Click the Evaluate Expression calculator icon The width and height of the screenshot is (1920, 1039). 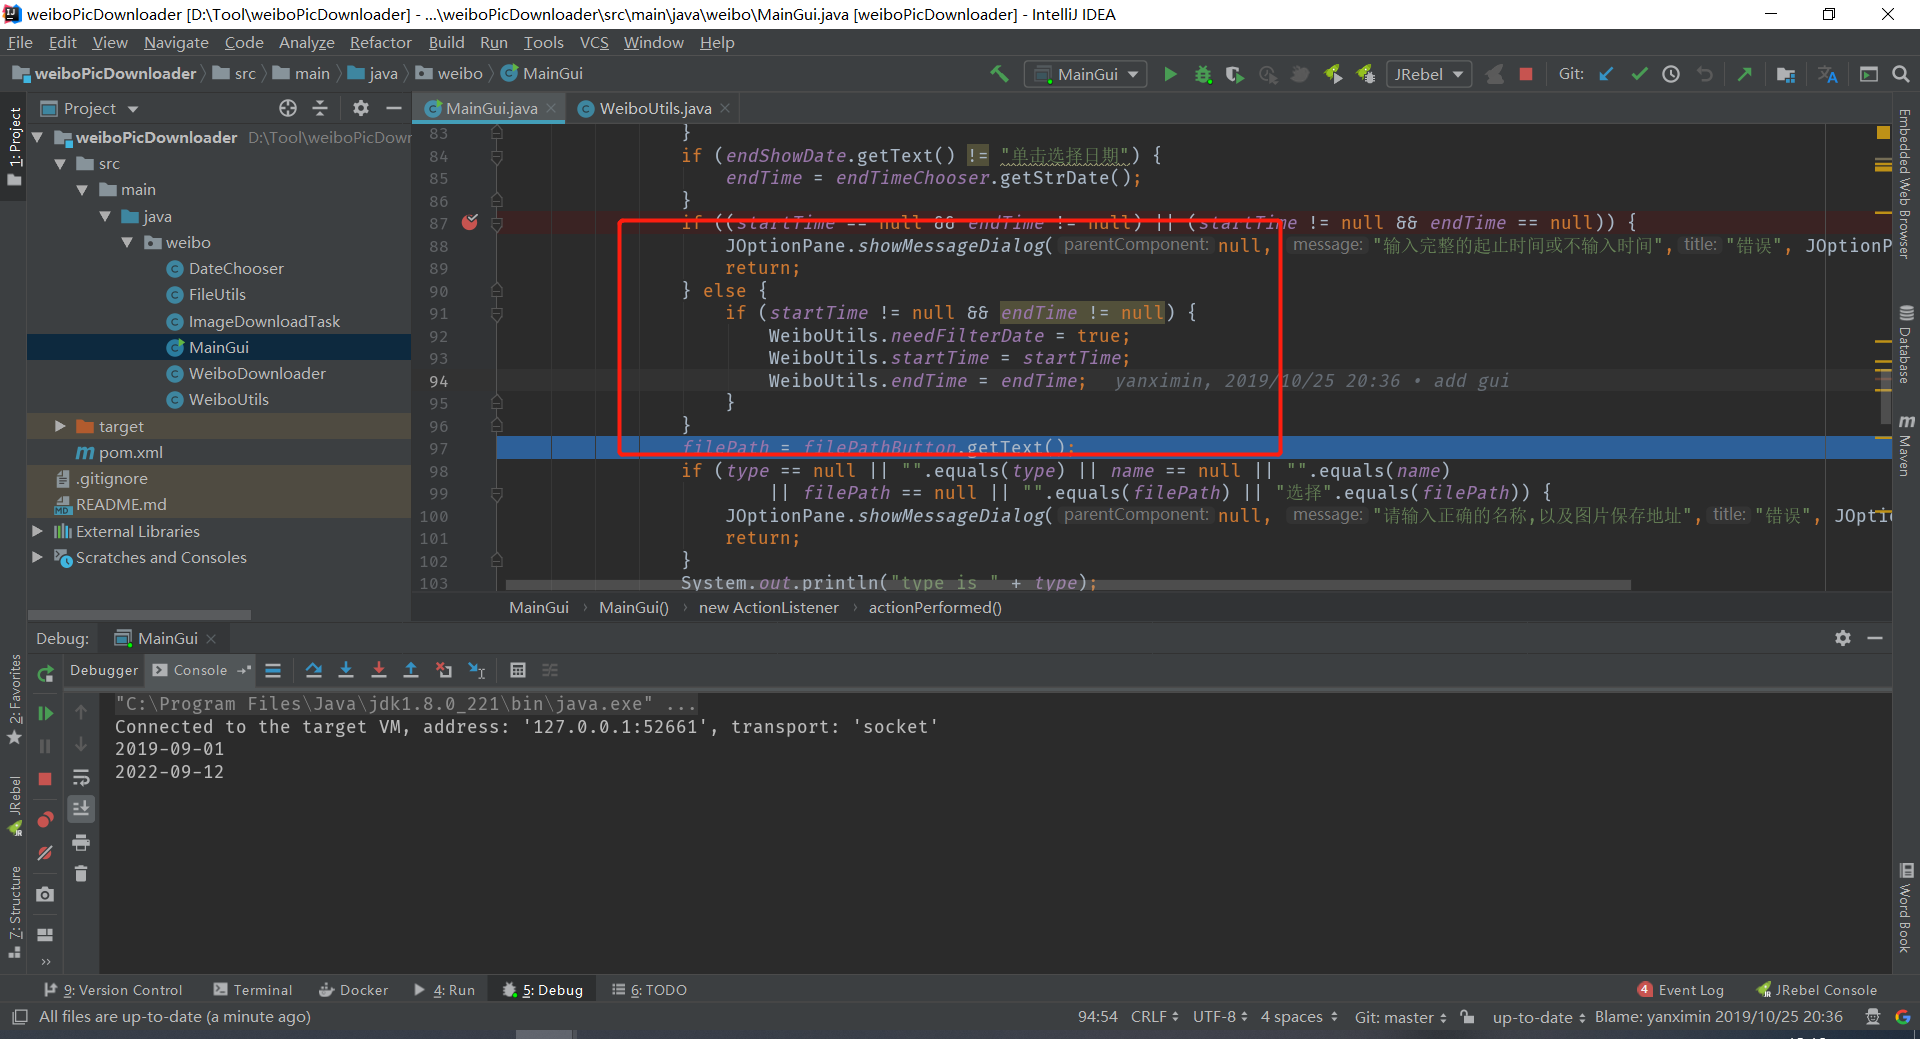pyautogui.click(x=517, y=670)
